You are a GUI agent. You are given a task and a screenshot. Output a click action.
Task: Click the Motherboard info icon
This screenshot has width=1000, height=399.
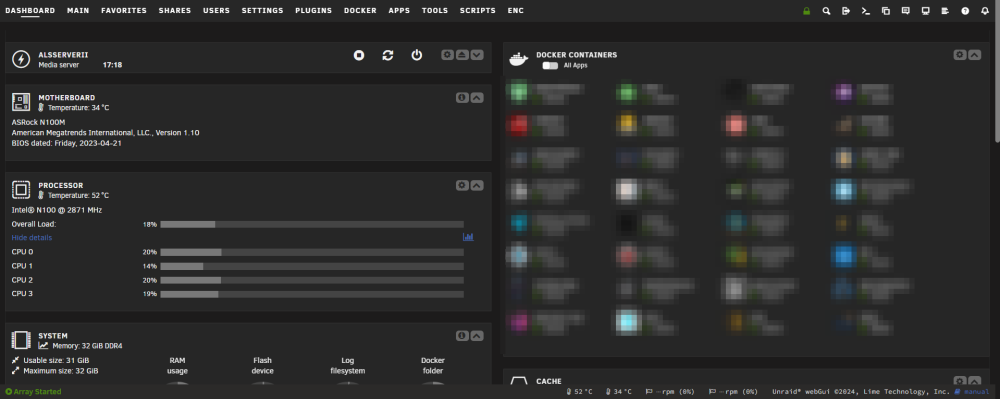pyautogui.click(x=462, y=98)
